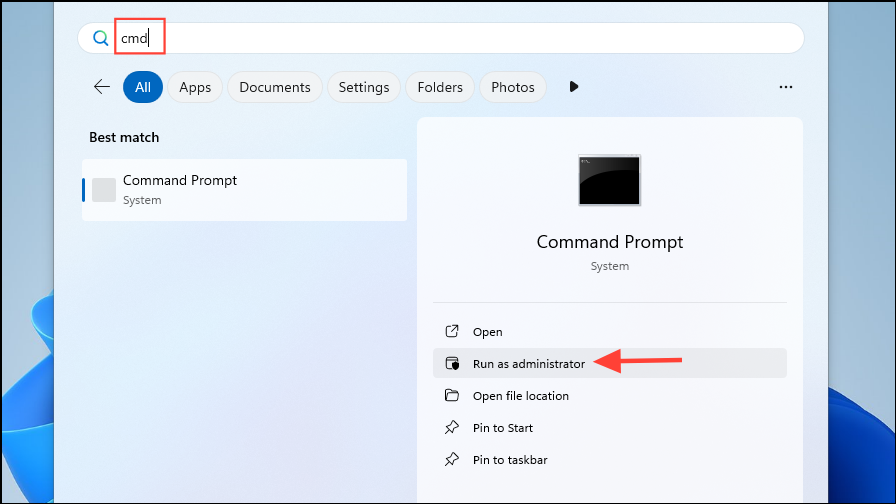Image resolution: width=896 pixels, height=504 pixels.
Task: Switch to the Documents filter
Action: 275,87
